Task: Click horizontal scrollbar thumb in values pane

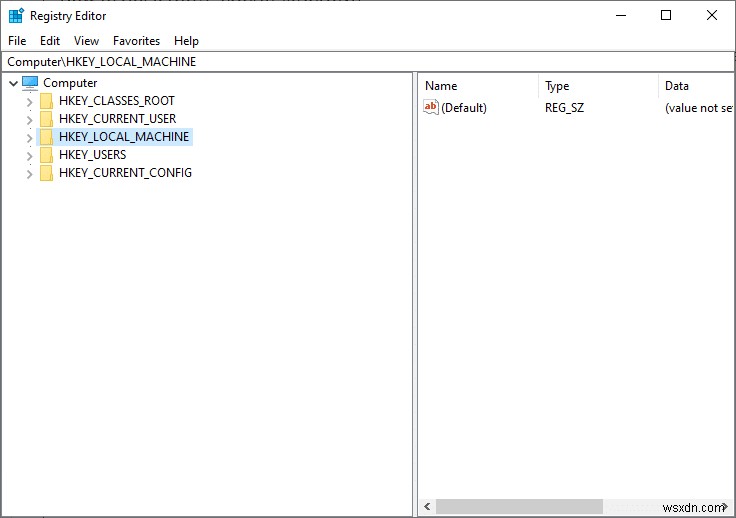Action: point(519,506)
